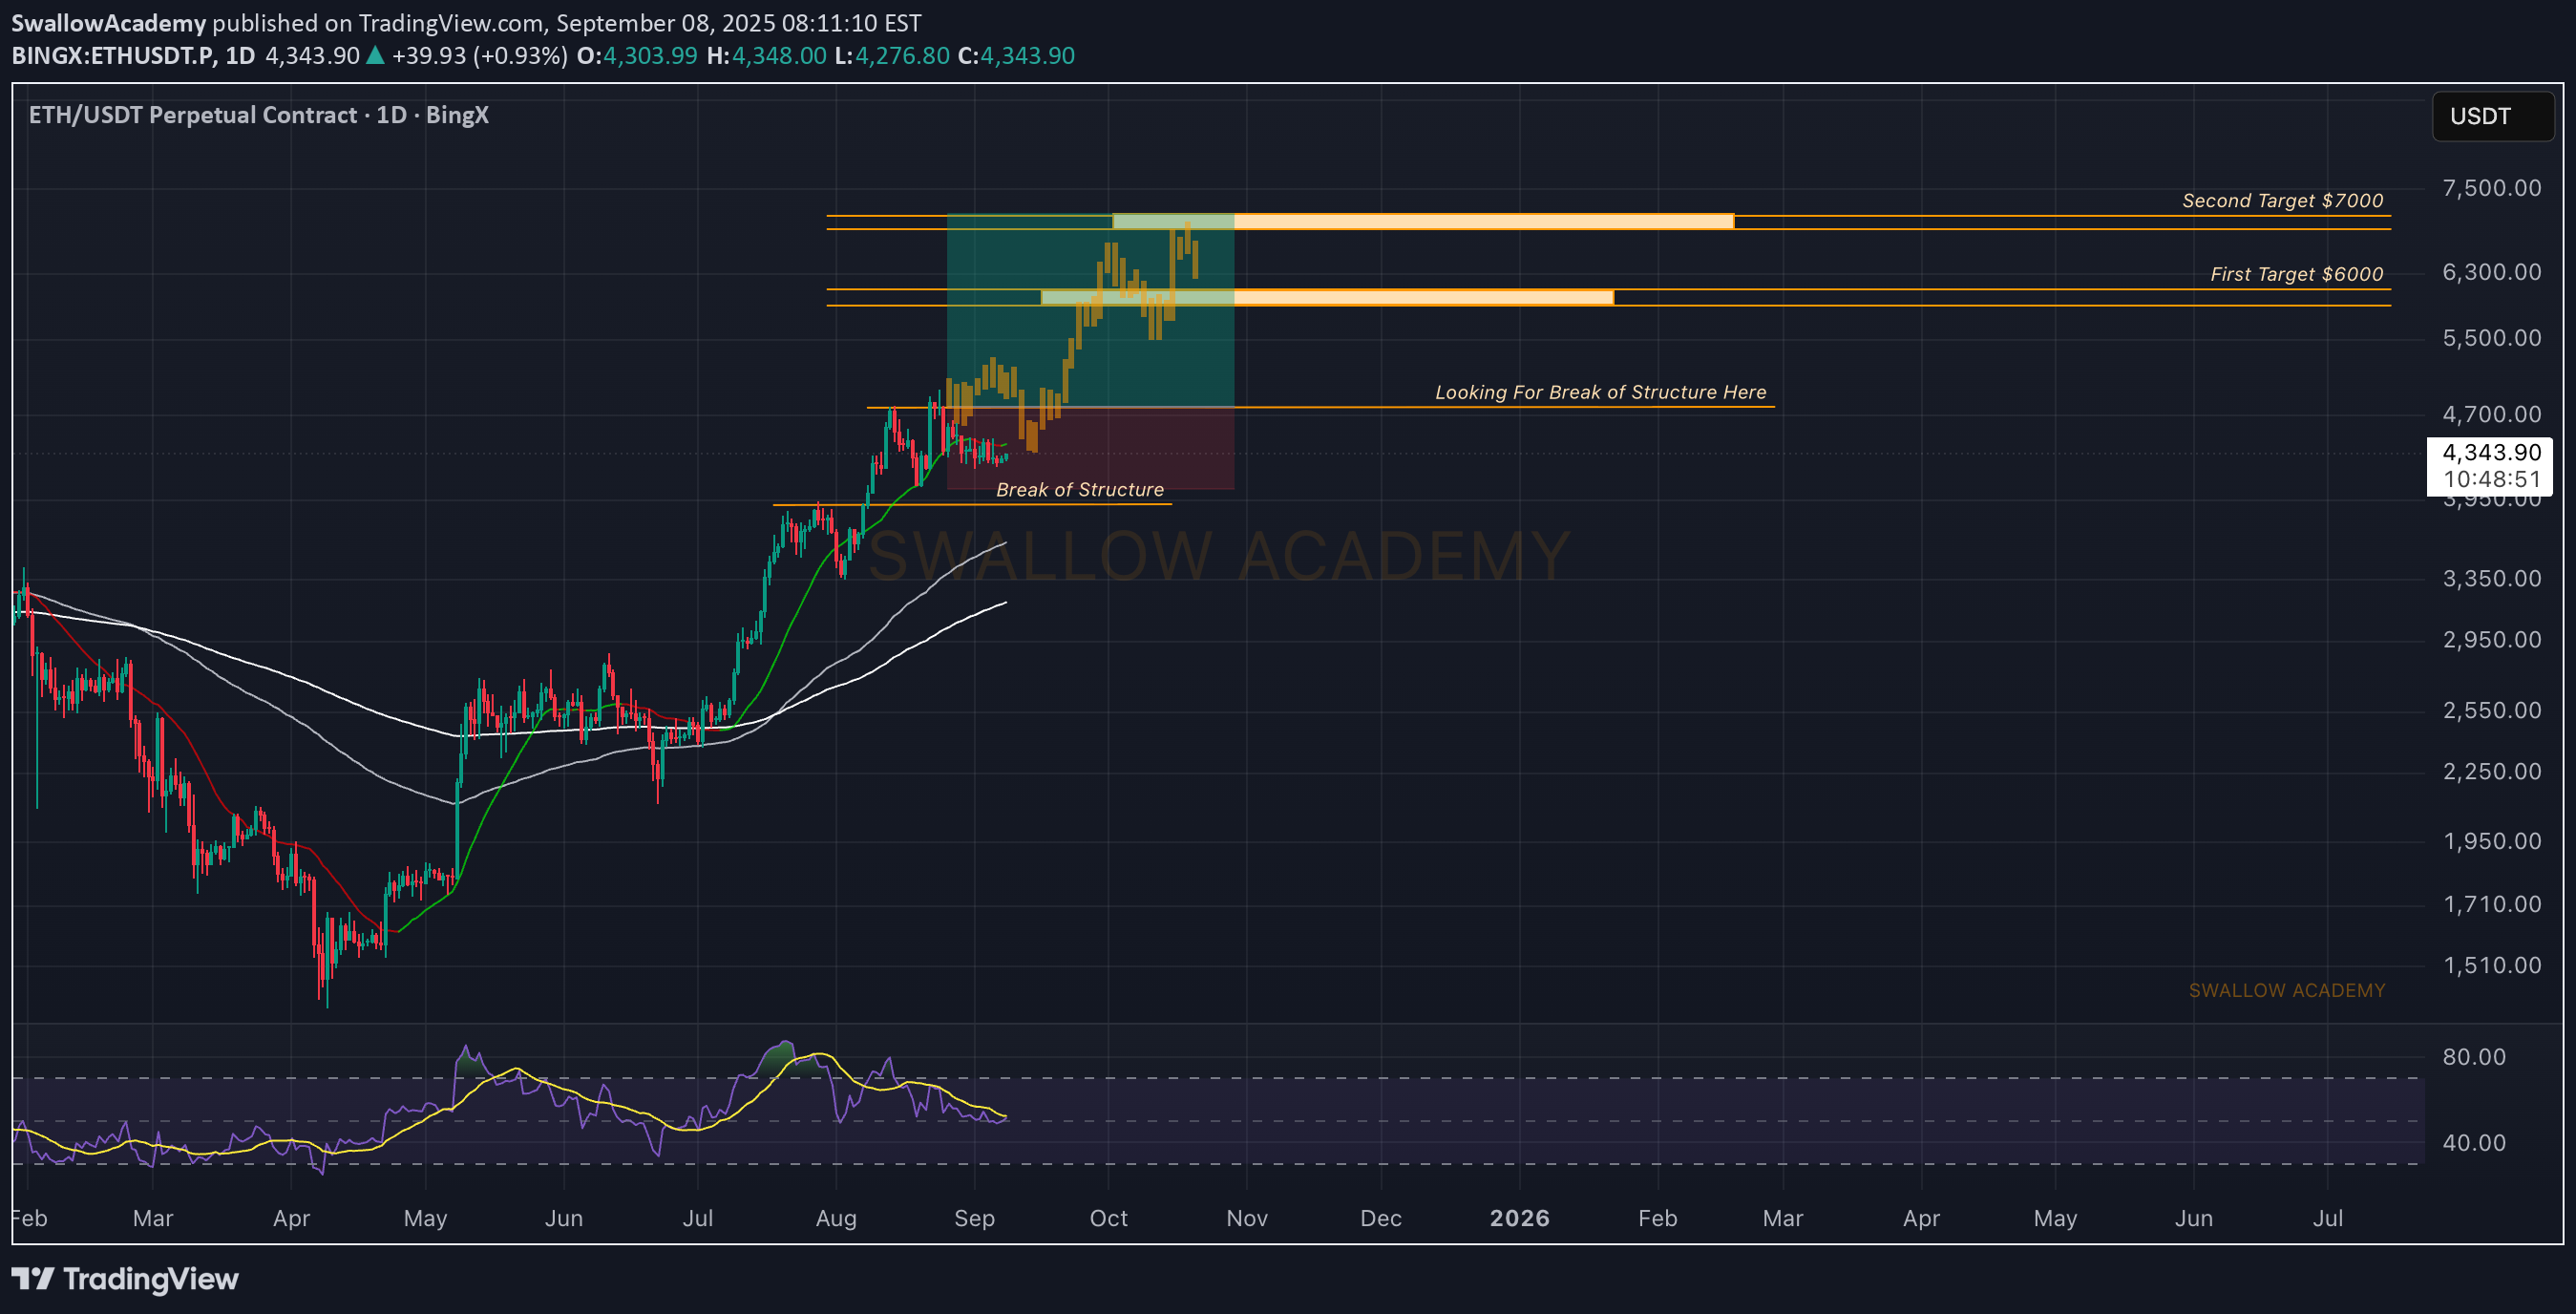Click the USDT currency label button
The height and width of the screenshot is (1314, 2576).
click(2492, 116)
